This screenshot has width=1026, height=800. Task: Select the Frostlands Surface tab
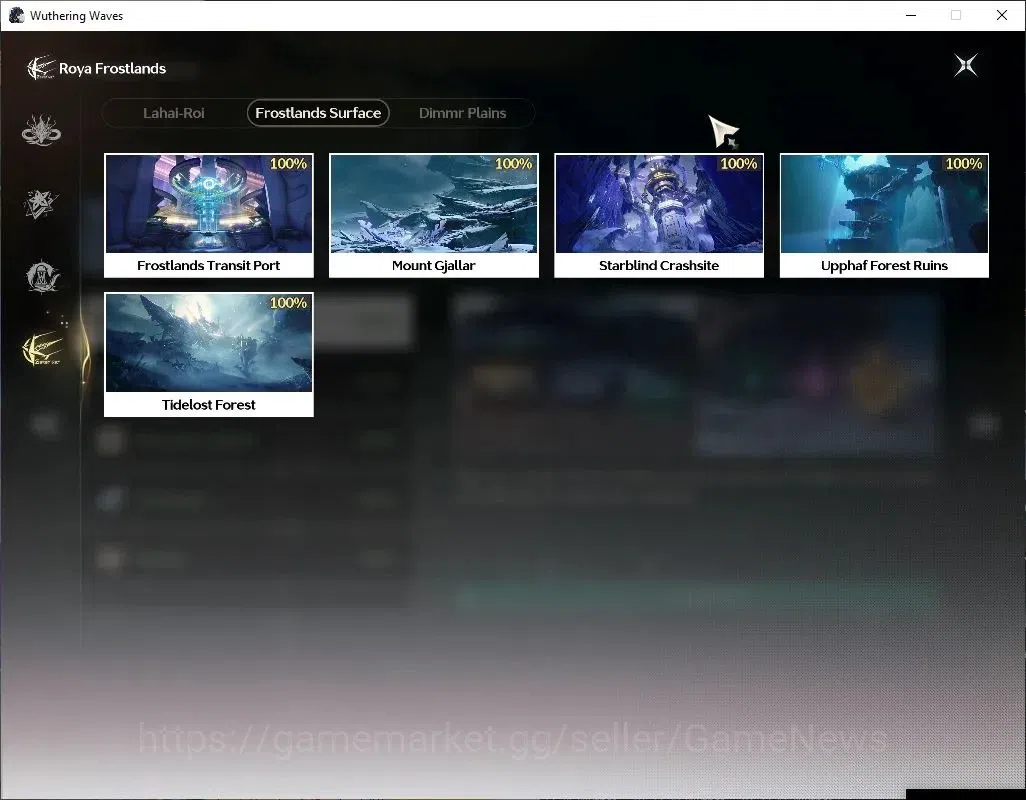(x=318, y=113)
